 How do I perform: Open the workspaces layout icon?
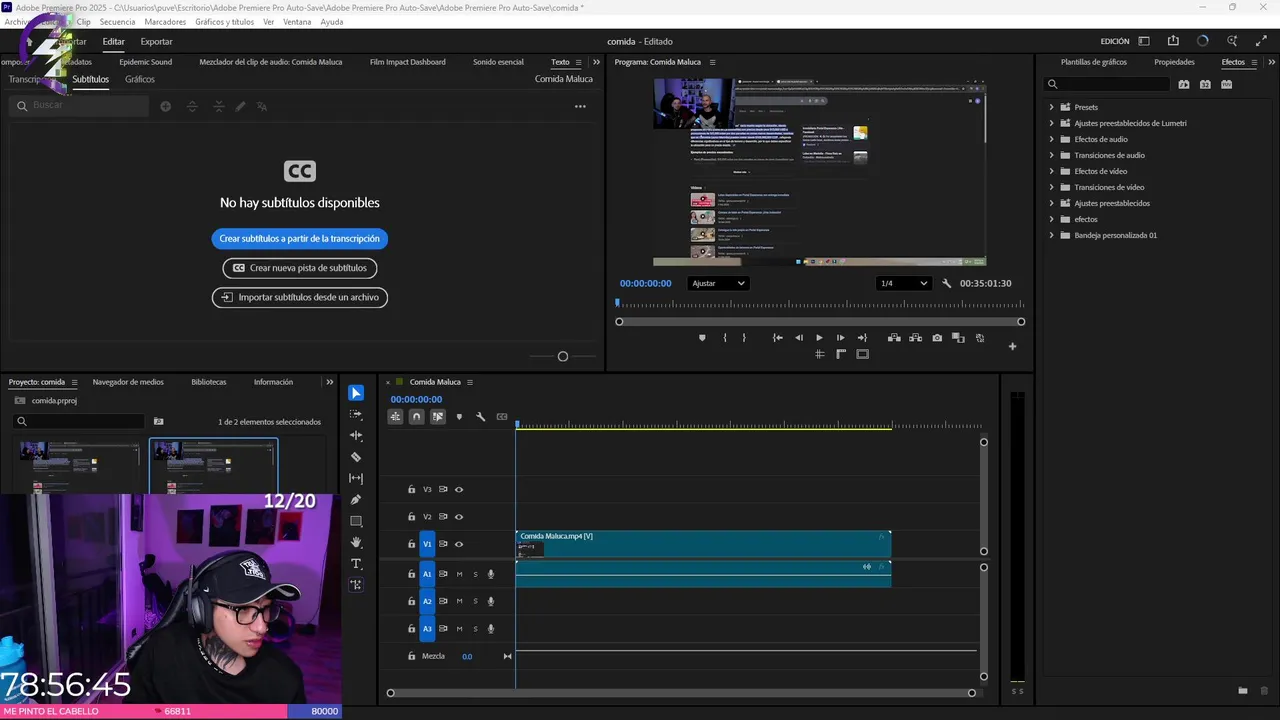1144,41
